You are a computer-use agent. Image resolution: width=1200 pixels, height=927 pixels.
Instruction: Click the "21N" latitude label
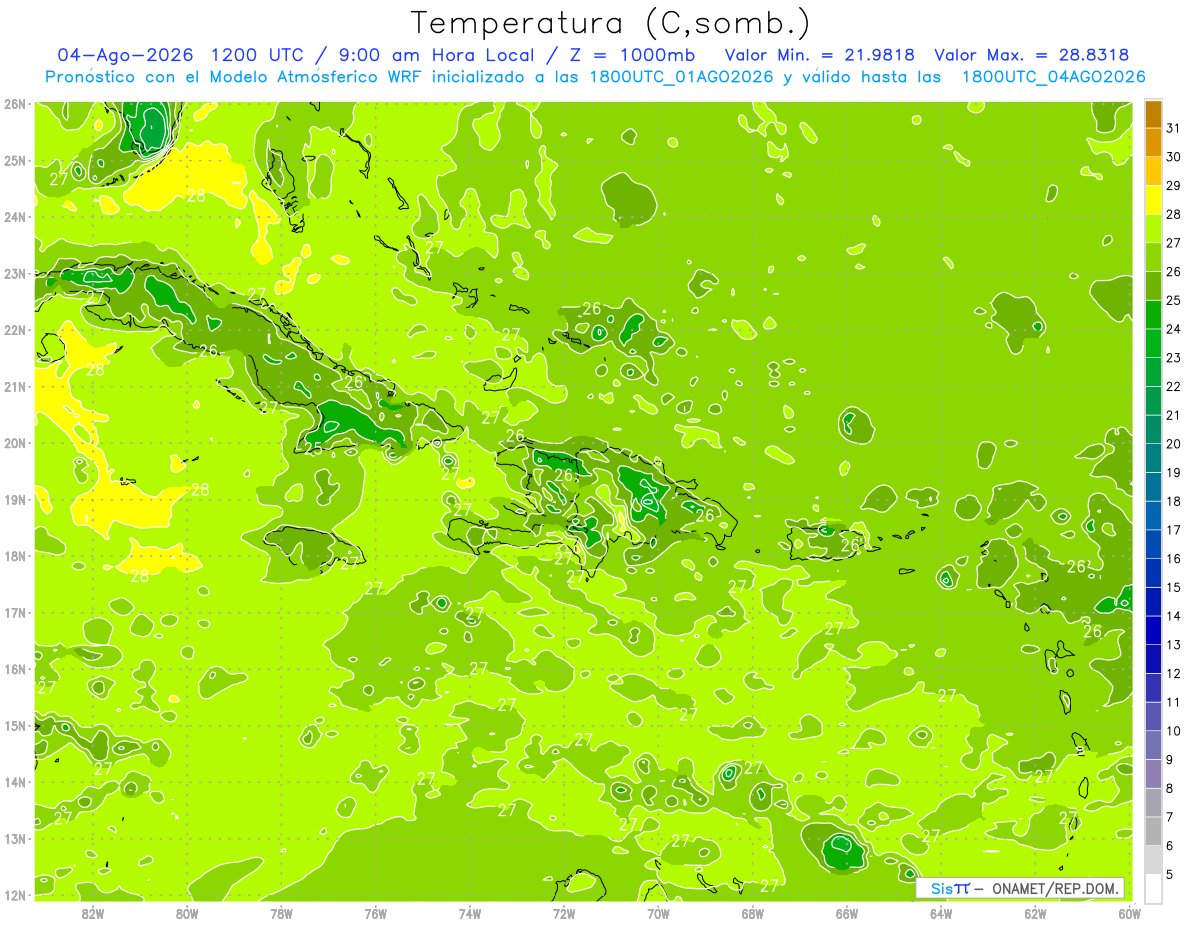point(15,387)
